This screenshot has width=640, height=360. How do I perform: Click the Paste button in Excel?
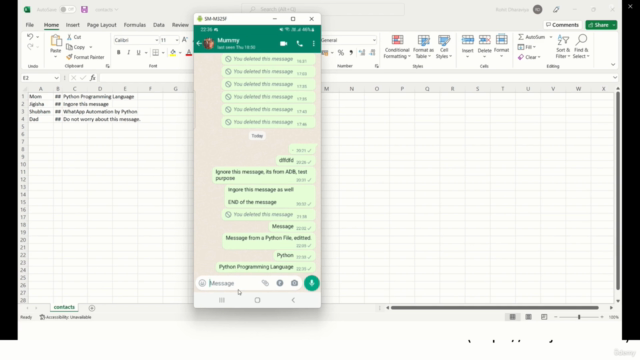point(56,44)
